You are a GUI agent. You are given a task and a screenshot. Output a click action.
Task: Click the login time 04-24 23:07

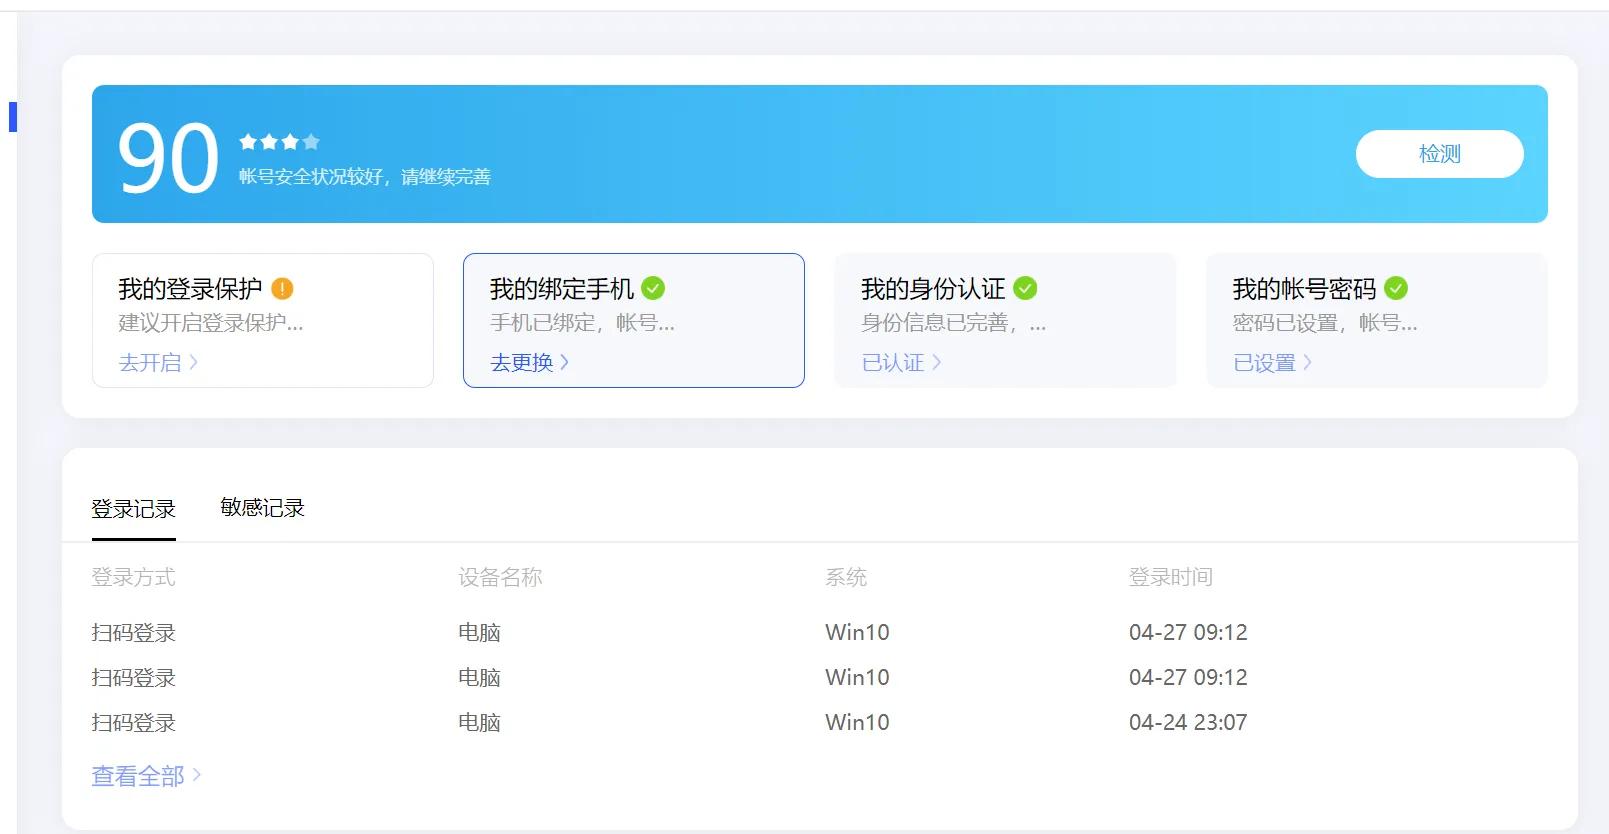[1188, 722]
